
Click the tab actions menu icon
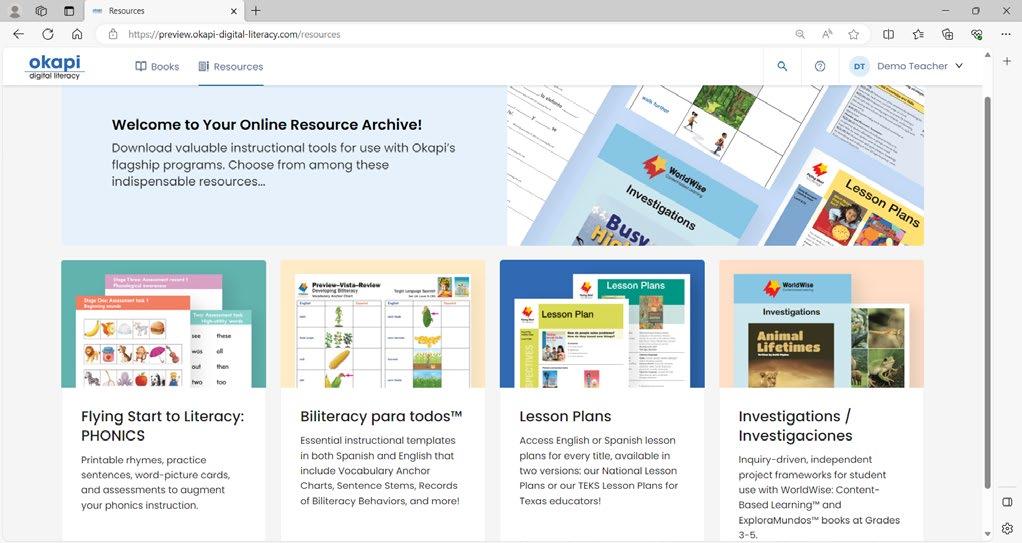click(69, 10)
